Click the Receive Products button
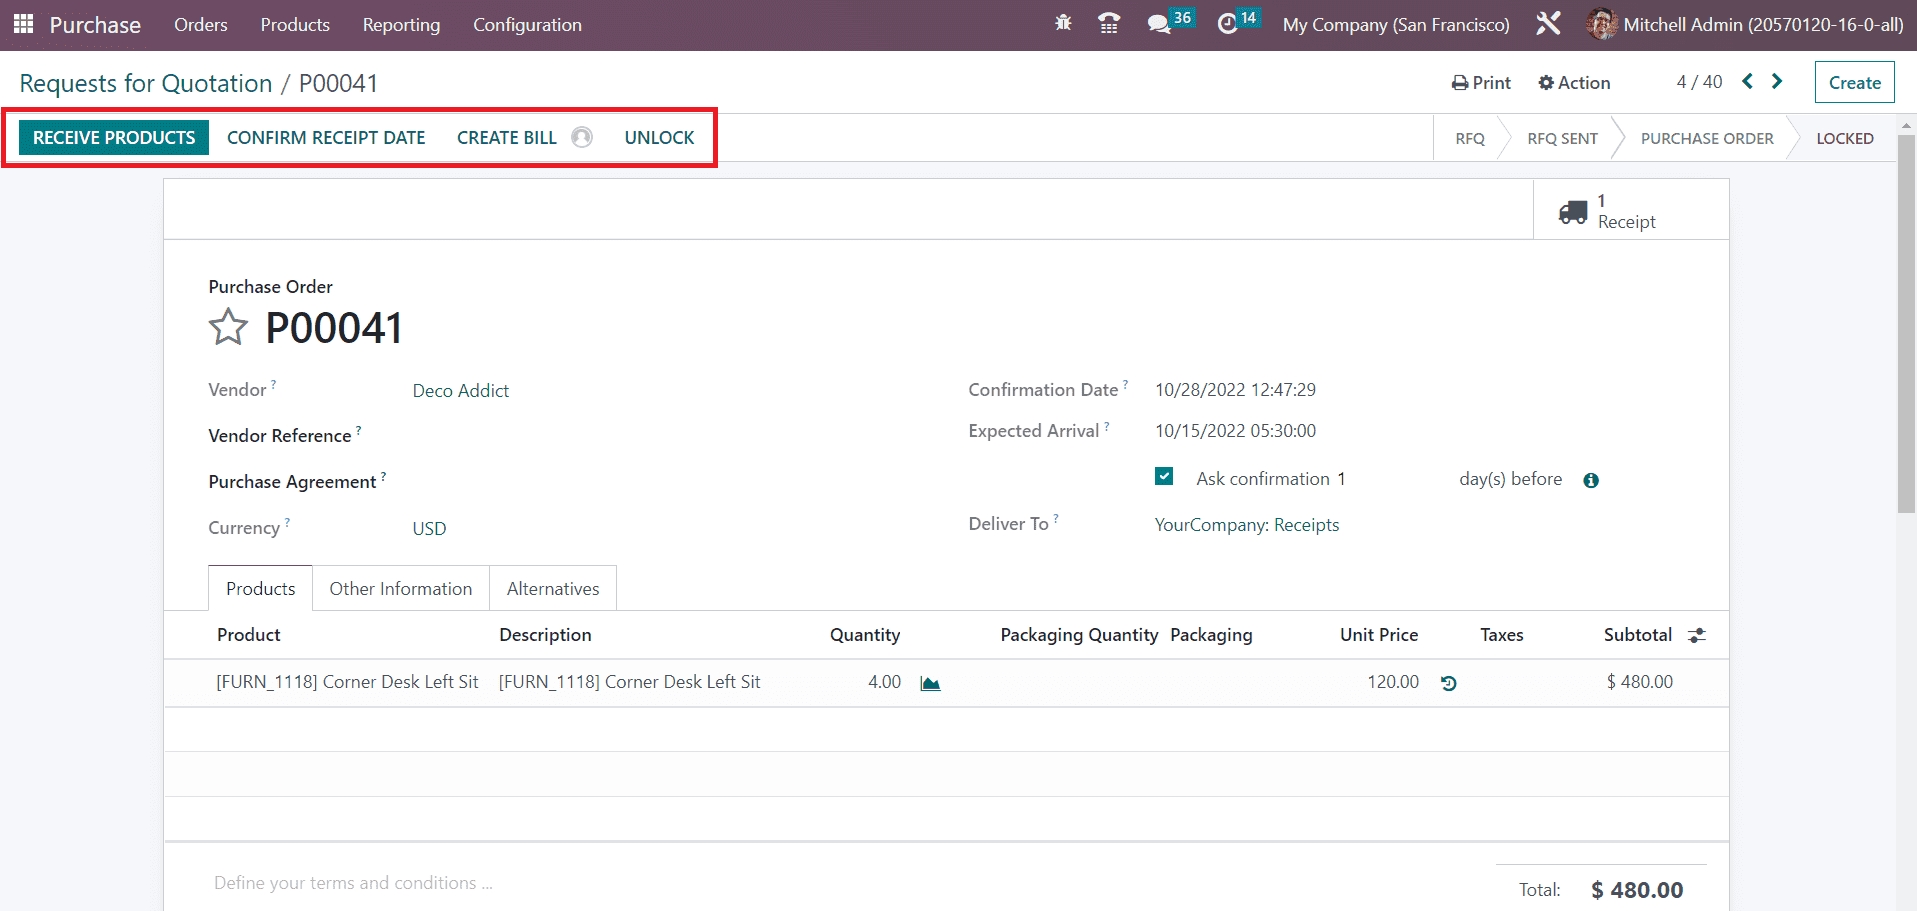The height and width of the screenshot is (911, 1917). [114, 138]
